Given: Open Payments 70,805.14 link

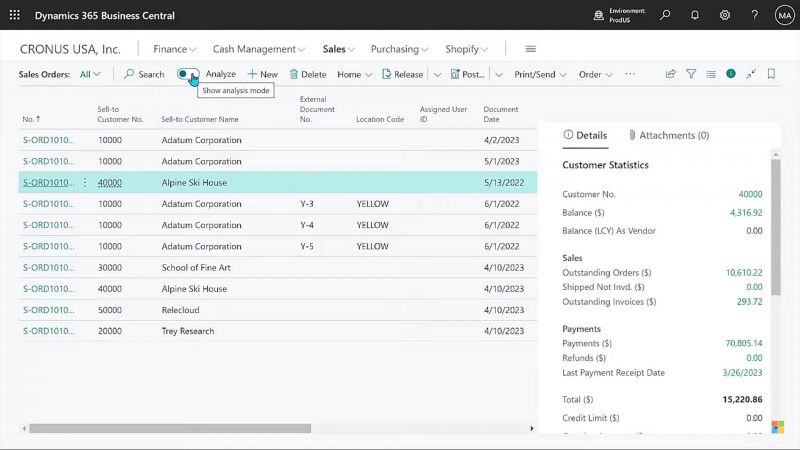Looking at the screenshot, I should (x=744, y=343).
